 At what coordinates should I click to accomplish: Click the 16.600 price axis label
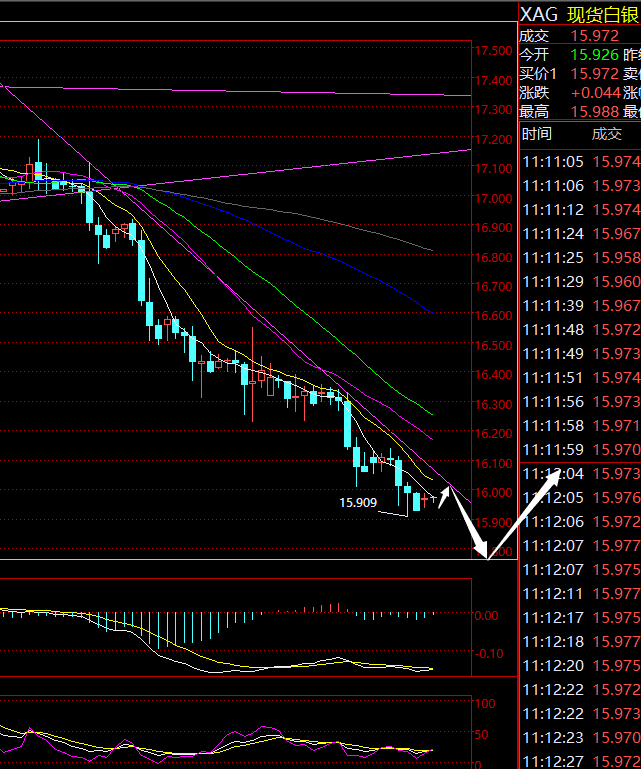point(493,315)
